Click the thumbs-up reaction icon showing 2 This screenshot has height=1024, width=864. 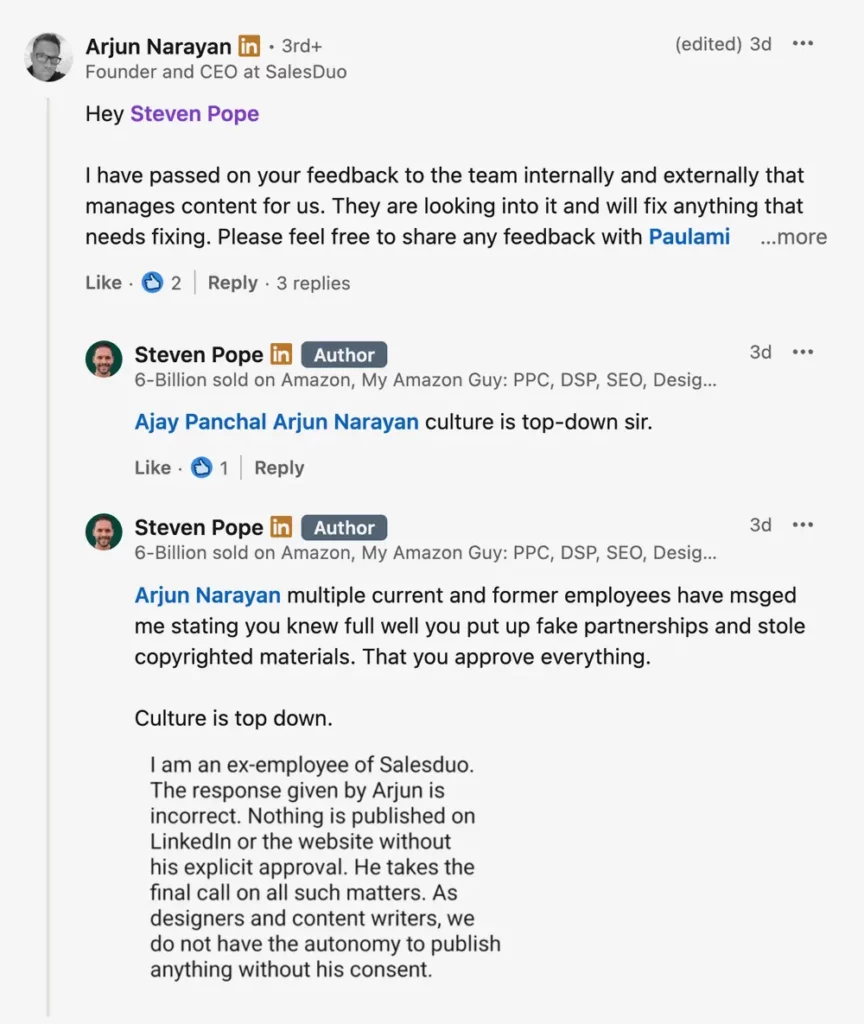(x=152, y=283)
